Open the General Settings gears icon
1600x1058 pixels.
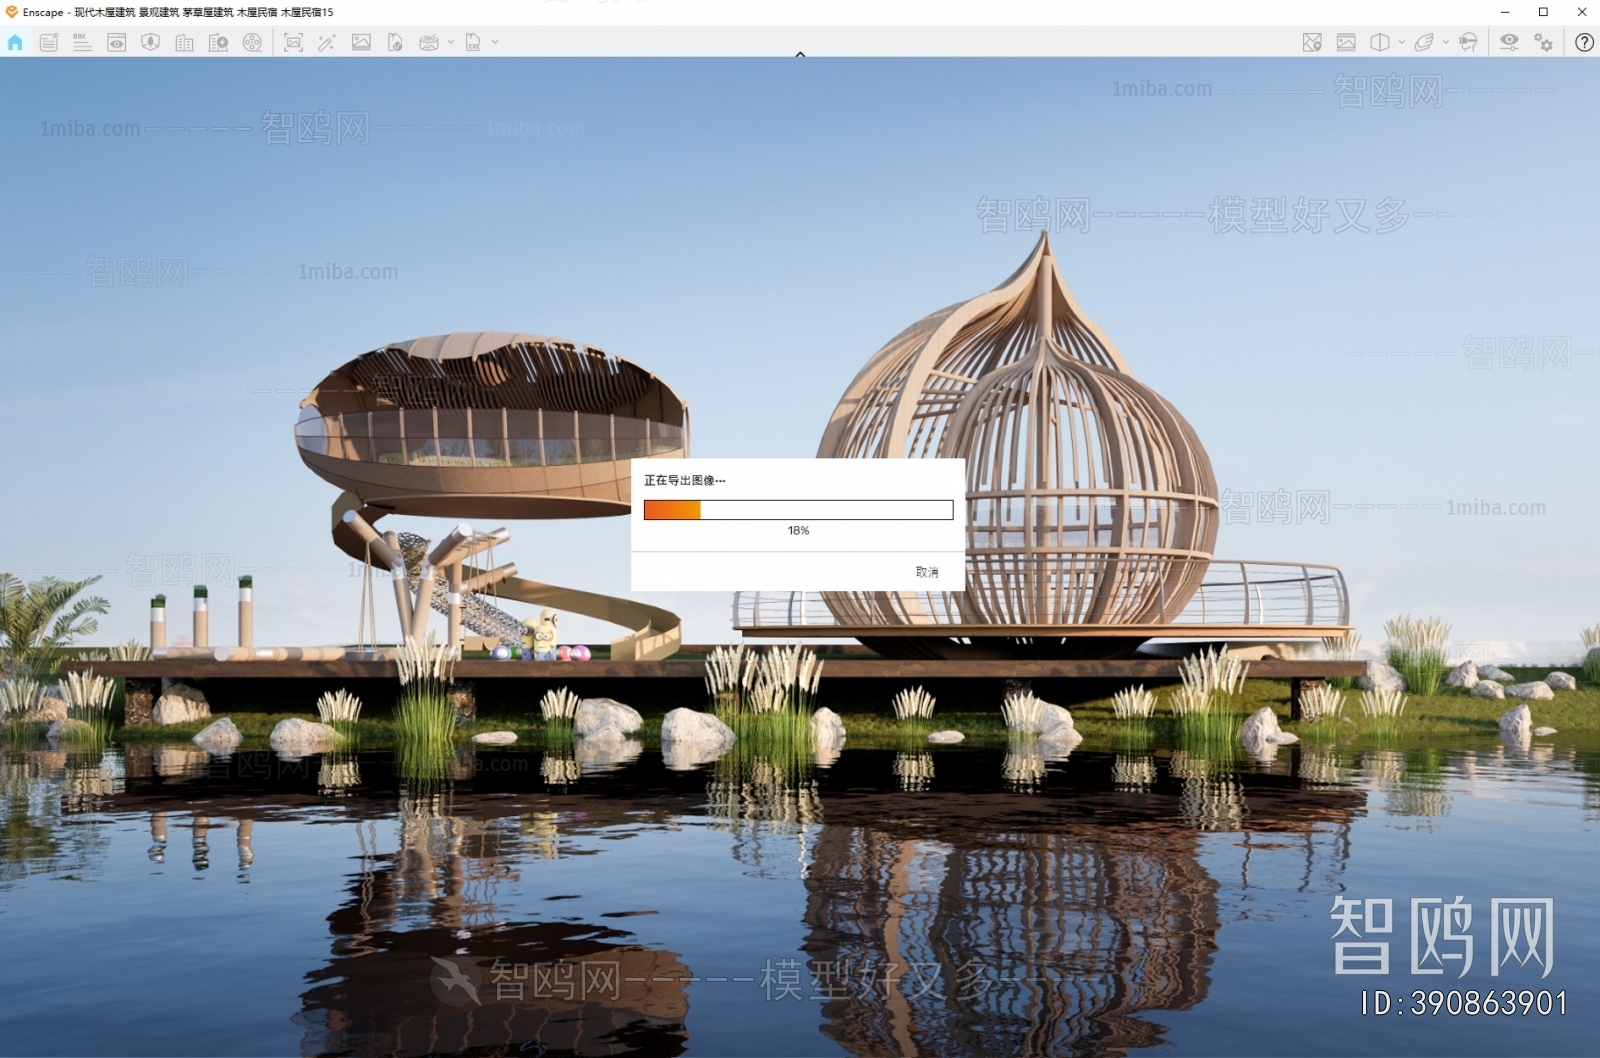tap(1544, 42)
